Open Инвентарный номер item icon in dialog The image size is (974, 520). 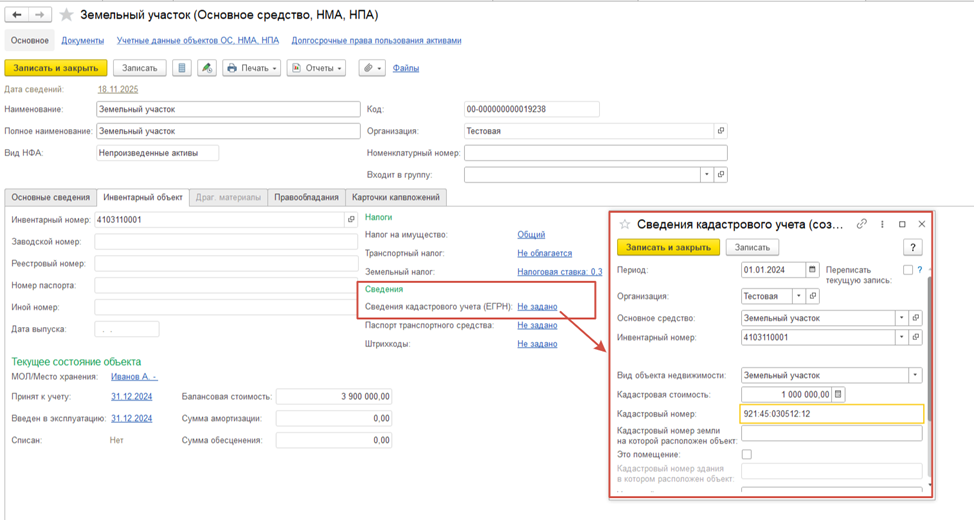coord(916,337)
